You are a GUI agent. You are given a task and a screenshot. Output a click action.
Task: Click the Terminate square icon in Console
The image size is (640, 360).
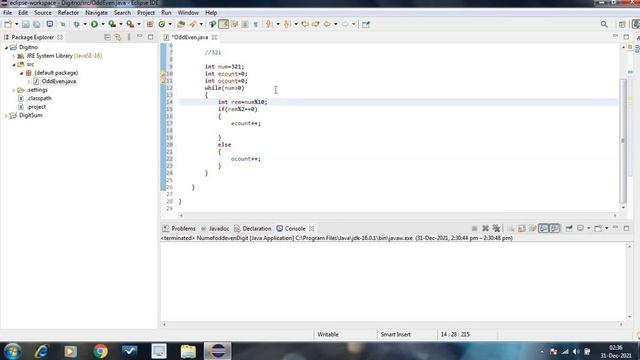[474, 229]
